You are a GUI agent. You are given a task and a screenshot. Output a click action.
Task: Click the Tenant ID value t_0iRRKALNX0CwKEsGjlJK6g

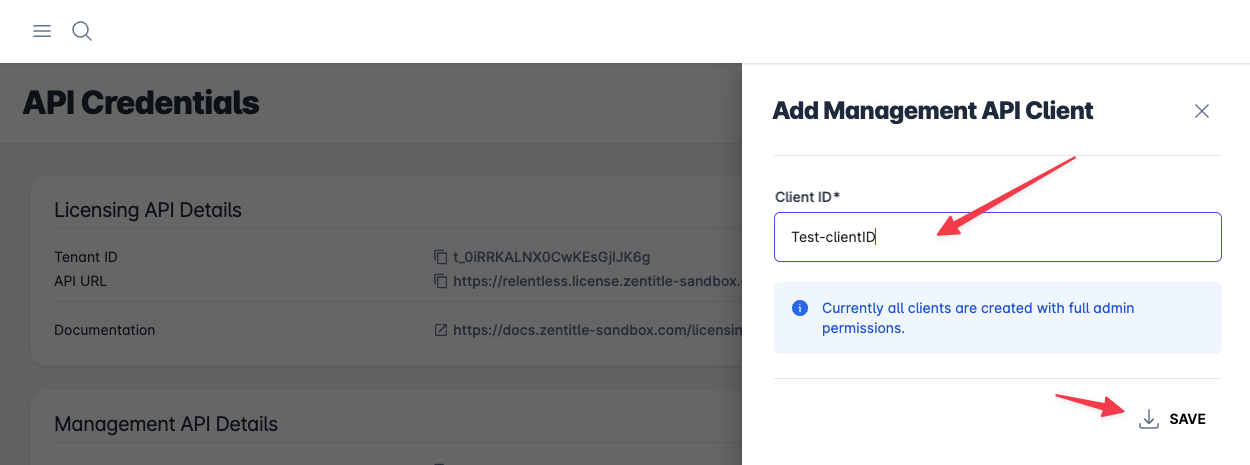tap(552, 257)
